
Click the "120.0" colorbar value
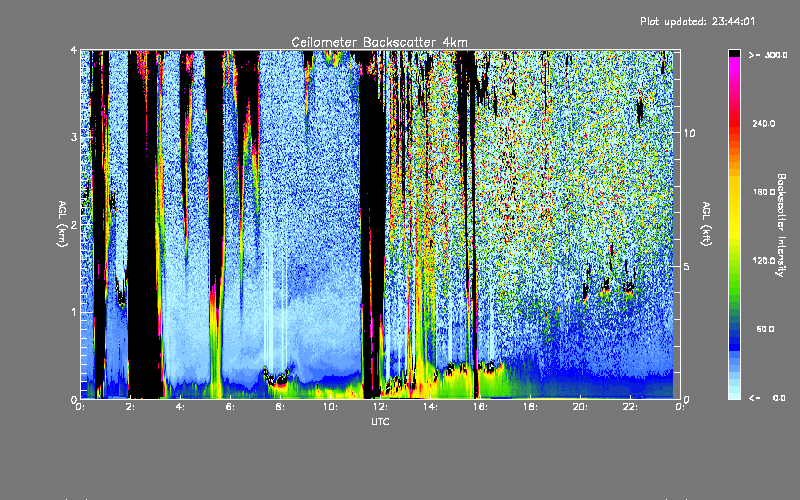(x=764, y=260)
